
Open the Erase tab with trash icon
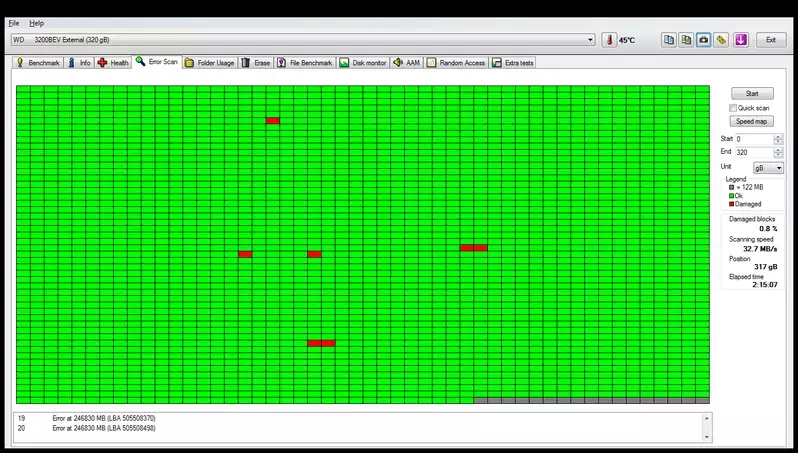click(255, 63)
